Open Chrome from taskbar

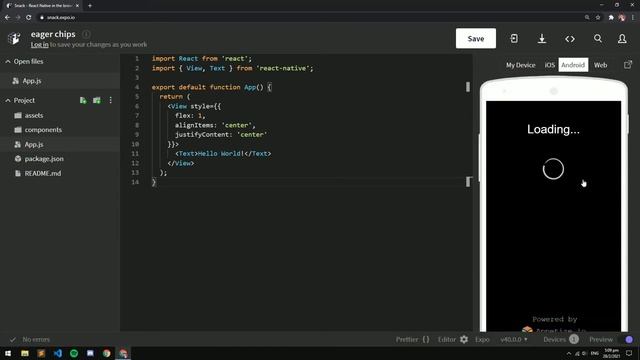tap(107, 353)
